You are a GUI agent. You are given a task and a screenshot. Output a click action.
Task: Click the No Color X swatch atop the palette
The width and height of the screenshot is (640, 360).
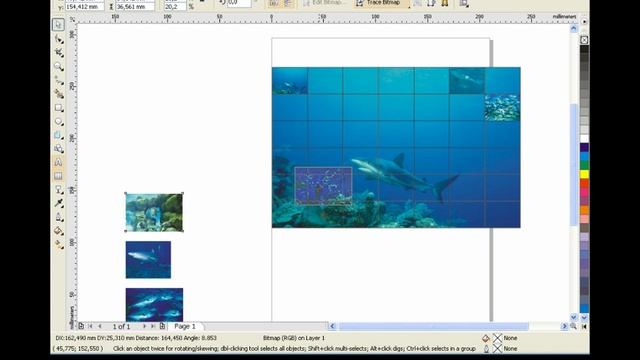pos(584,40)
